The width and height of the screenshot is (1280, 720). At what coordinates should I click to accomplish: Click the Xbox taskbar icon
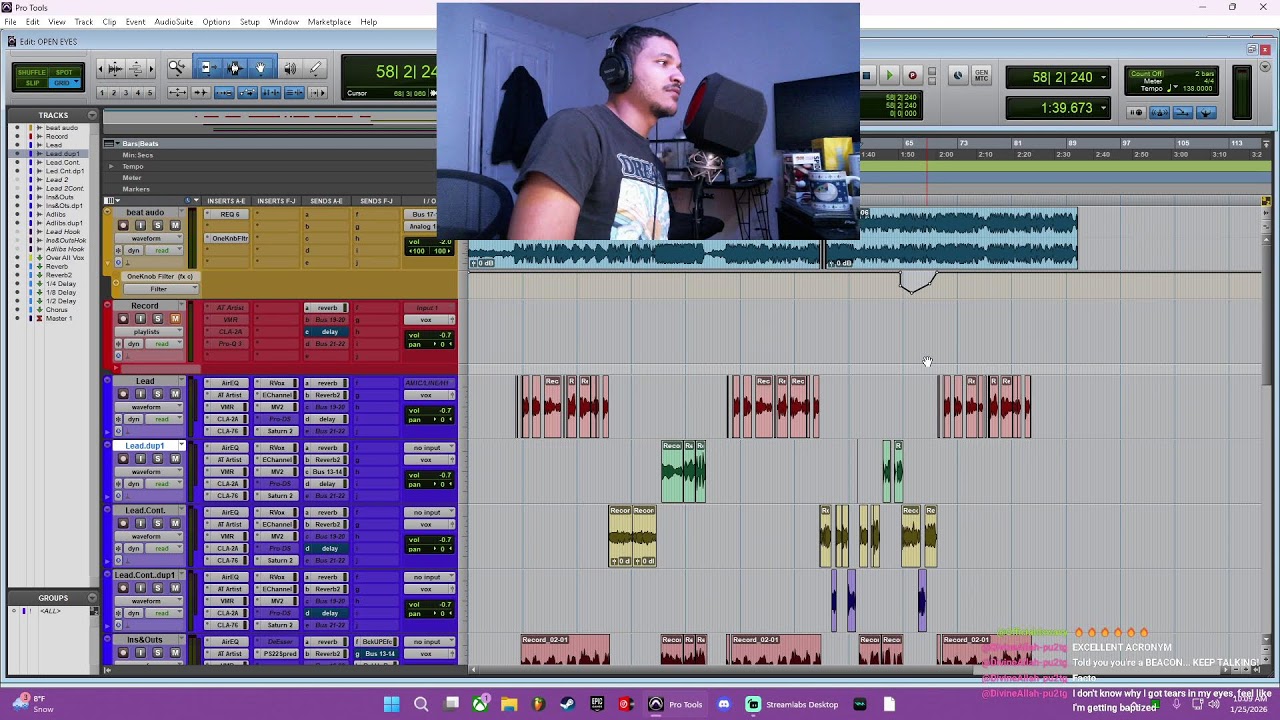[x=480, y=704]
